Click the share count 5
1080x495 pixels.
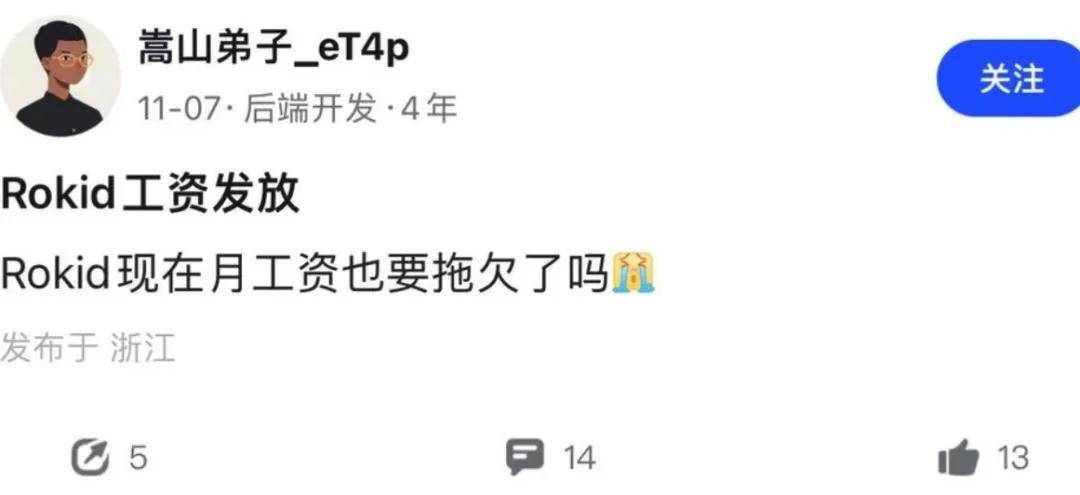138,459
